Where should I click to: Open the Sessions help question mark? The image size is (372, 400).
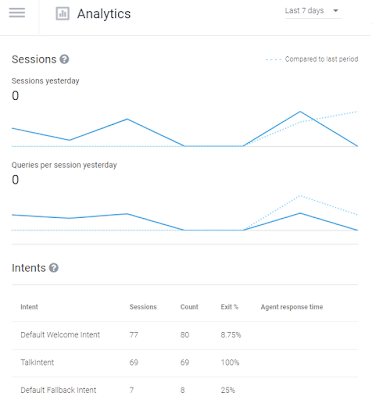click(64, 59)
